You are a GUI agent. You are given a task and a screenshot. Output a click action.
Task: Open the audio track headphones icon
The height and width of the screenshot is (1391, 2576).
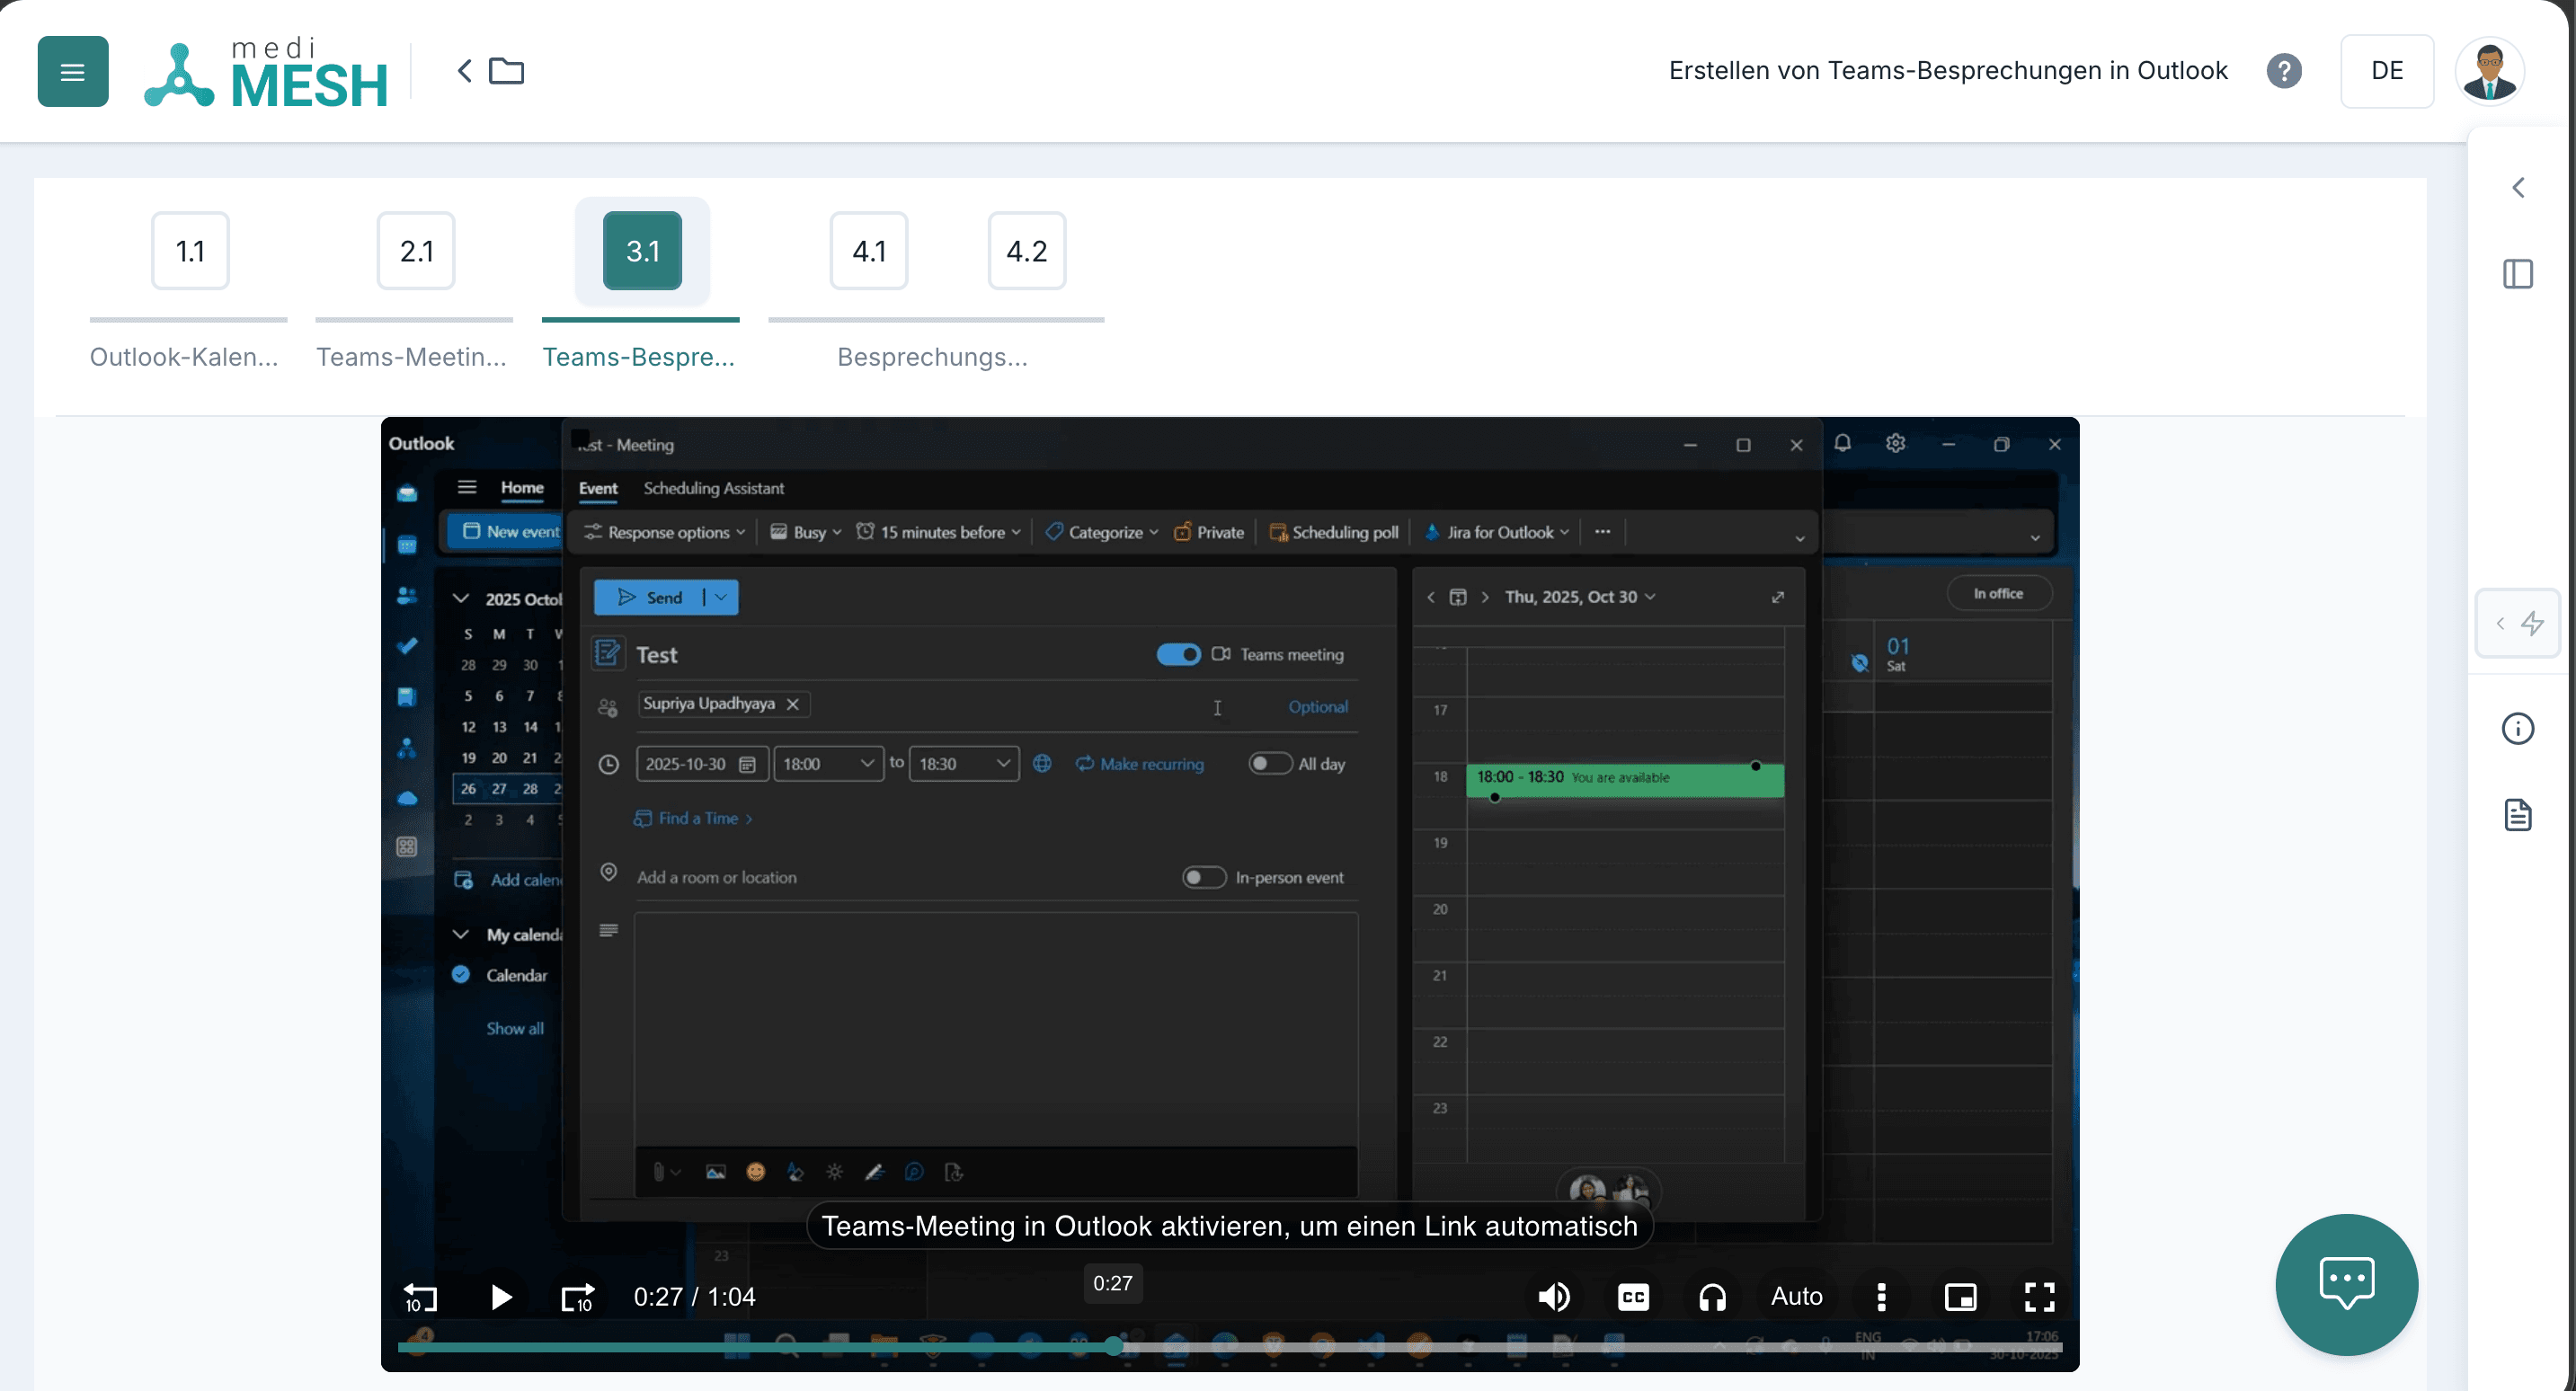point(1712,1297)
